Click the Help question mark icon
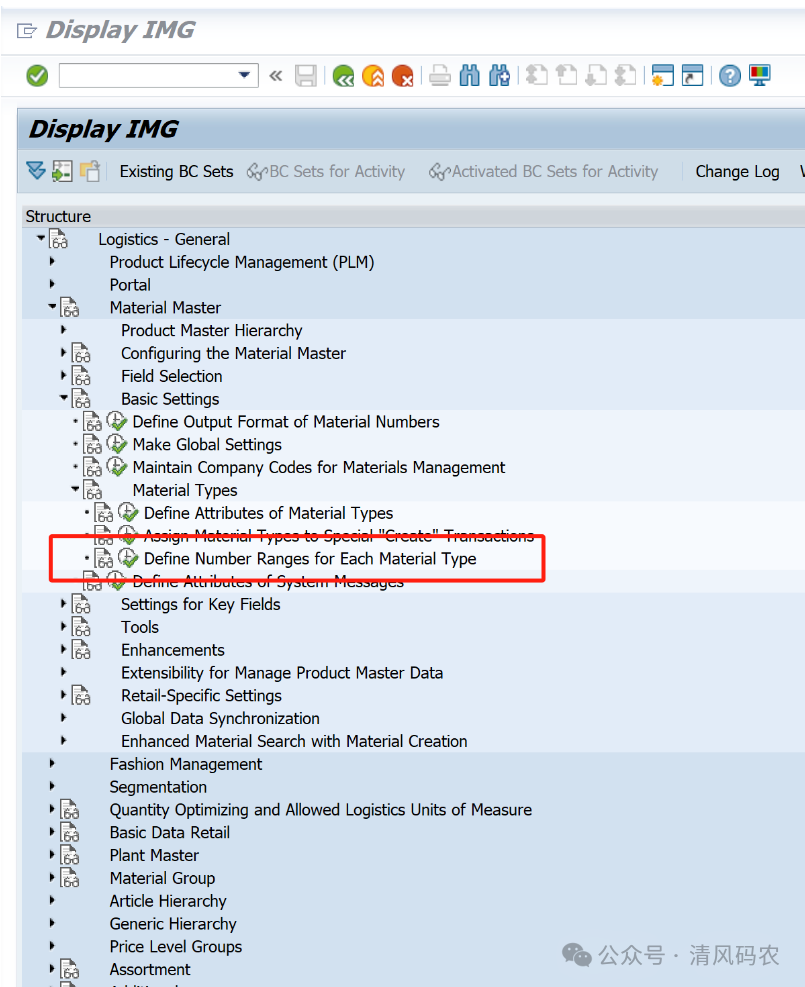805x987 pixels. pos(730,76)
